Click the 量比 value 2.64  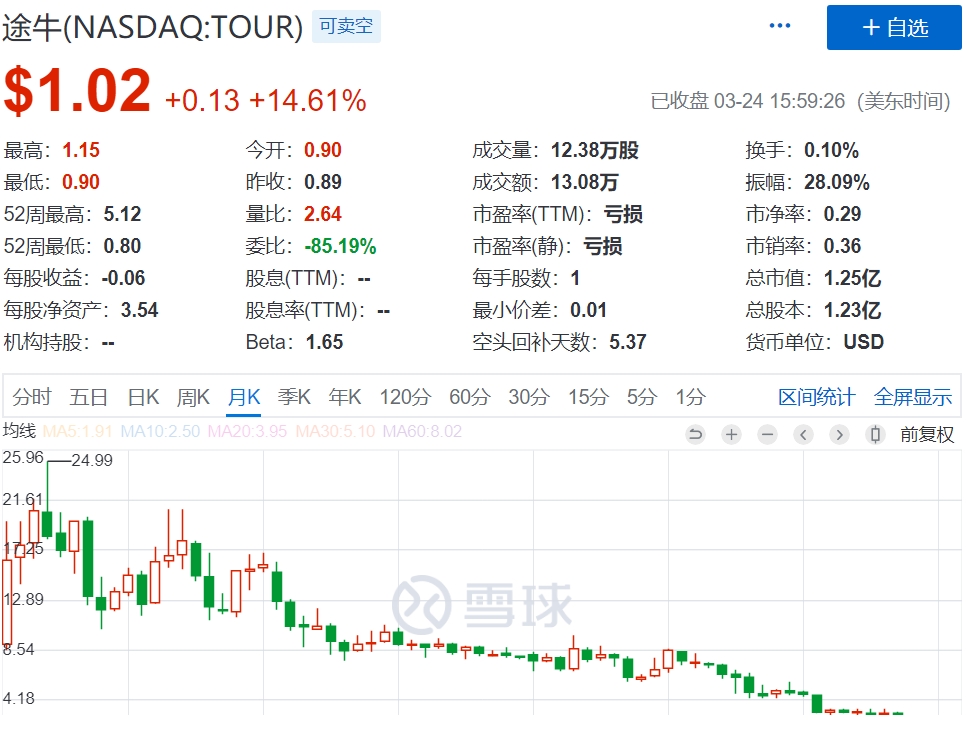322,214
